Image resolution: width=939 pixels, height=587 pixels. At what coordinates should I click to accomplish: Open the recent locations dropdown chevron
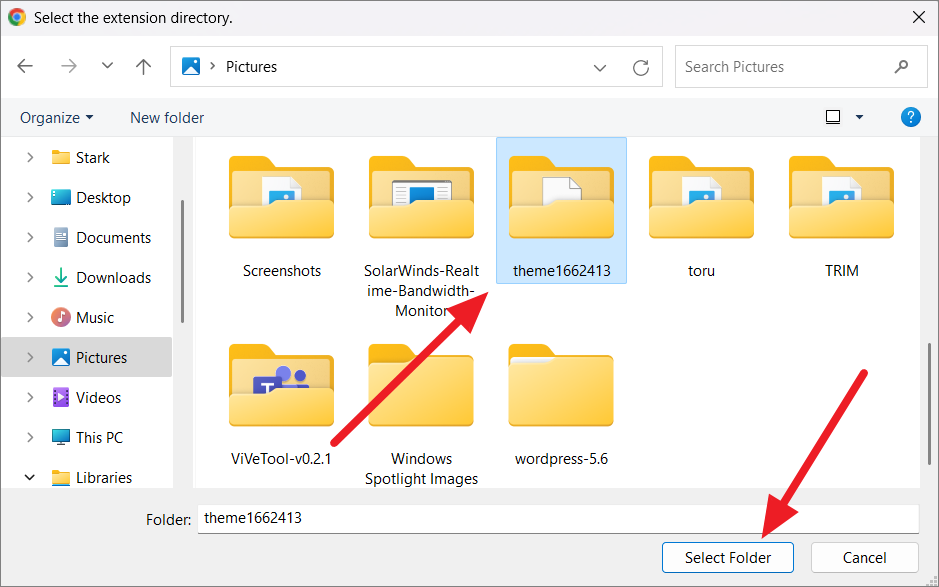[x=107, y=66]
